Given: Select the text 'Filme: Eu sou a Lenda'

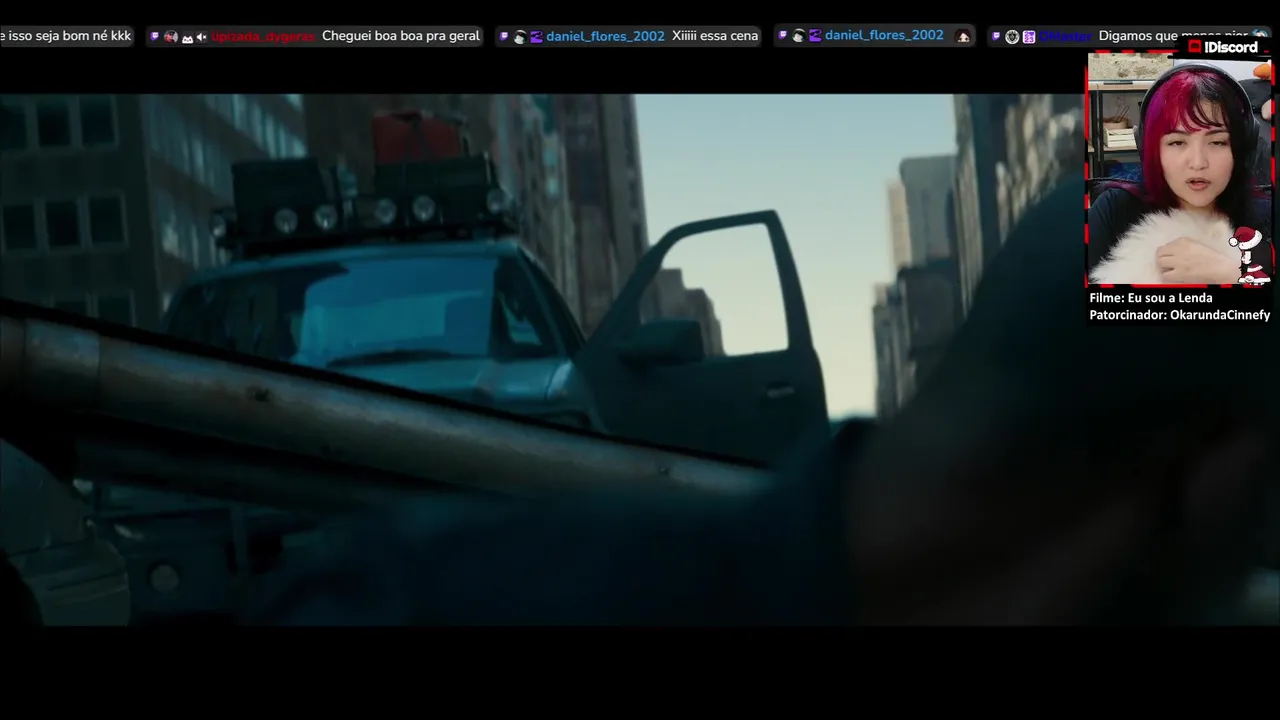Looking at the screenshot, I should click(x=1150, y=298).
